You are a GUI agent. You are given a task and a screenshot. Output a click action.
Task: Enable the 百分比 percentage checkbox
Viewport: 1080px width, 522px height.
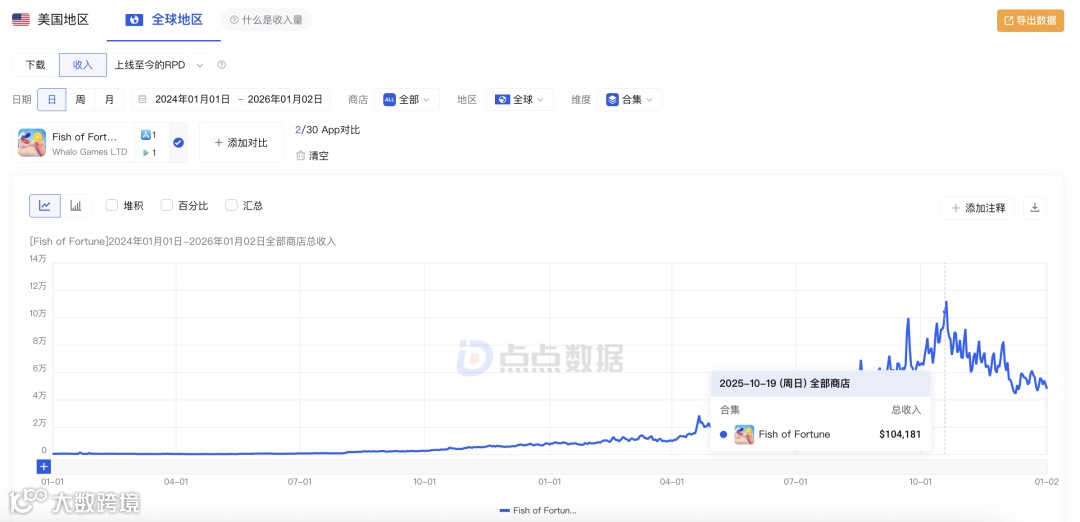[166, 205]
